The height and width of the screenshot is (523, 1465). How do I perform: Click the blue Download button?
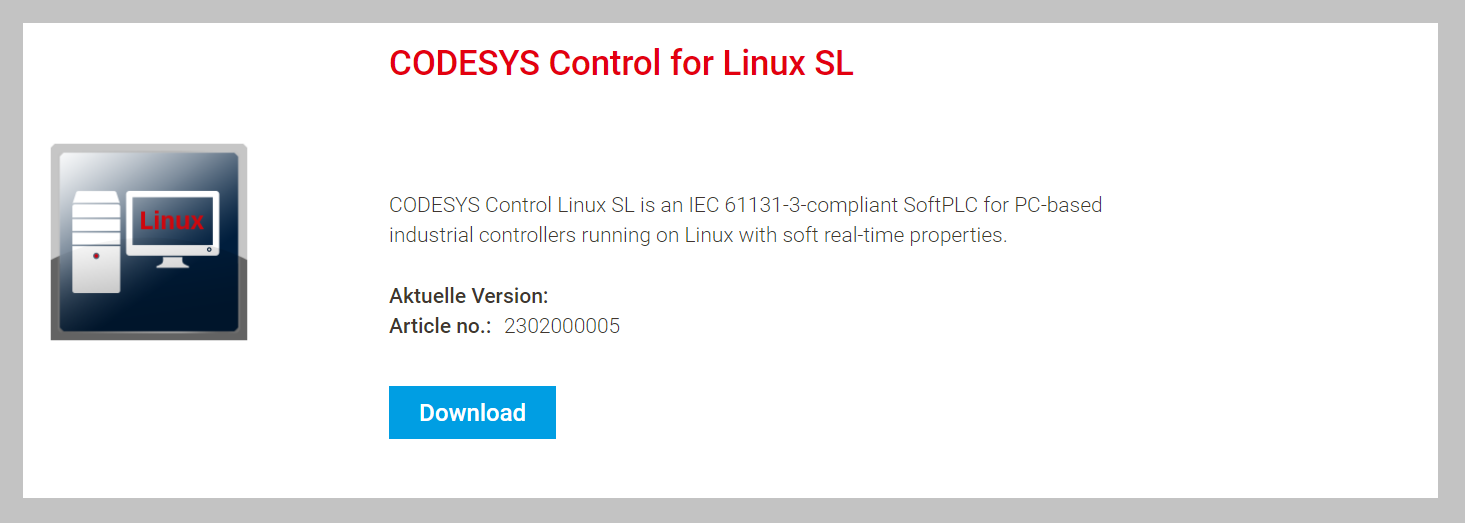pyautogui.click(x=472, y=412)
